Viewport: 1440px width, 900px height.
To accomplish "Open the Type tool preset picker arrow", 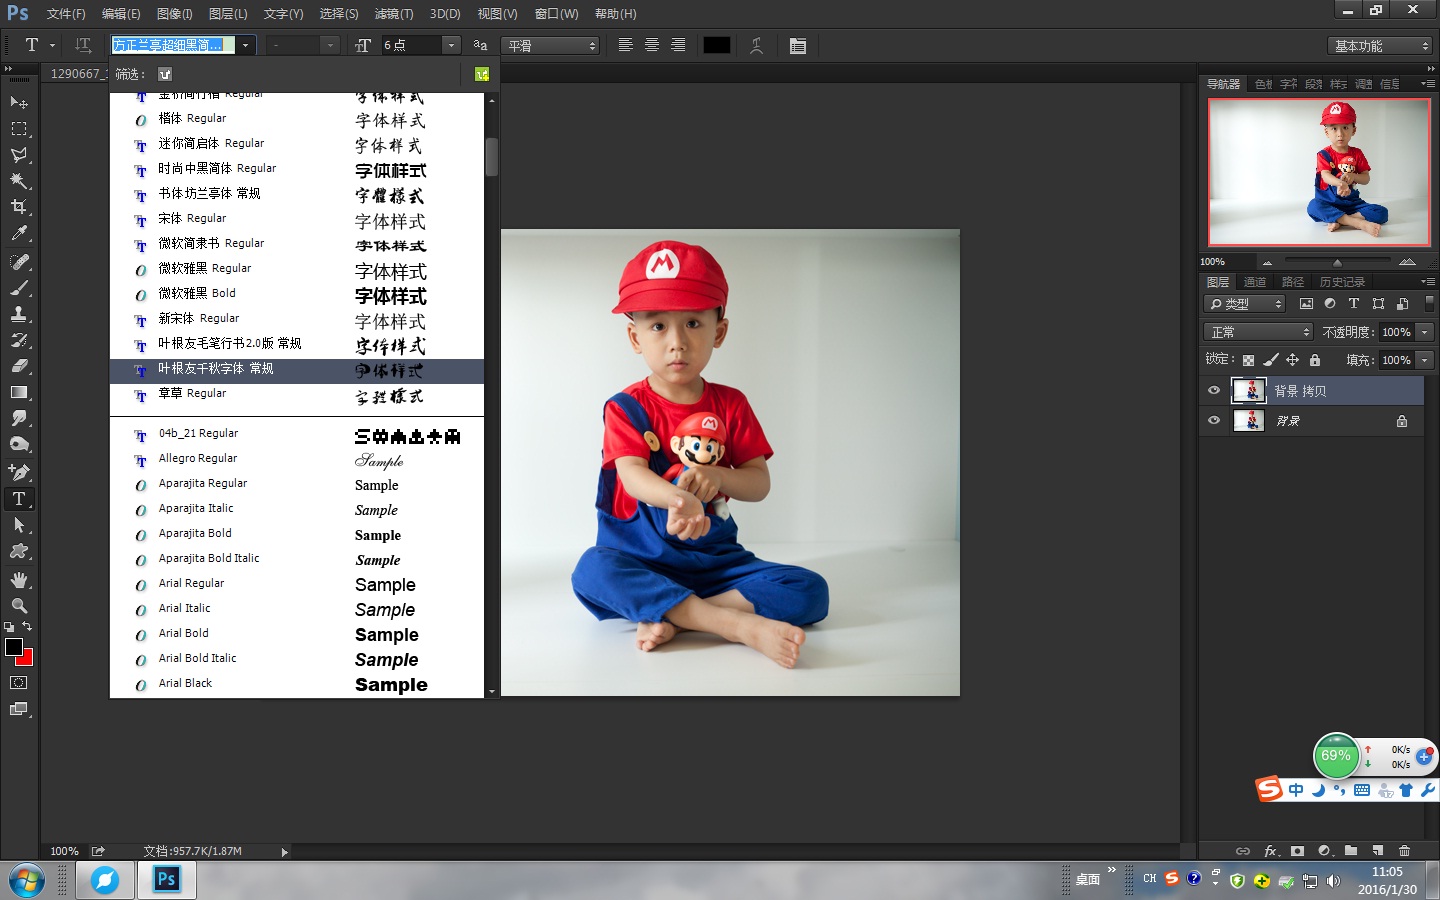I will (x=52, y=45).
